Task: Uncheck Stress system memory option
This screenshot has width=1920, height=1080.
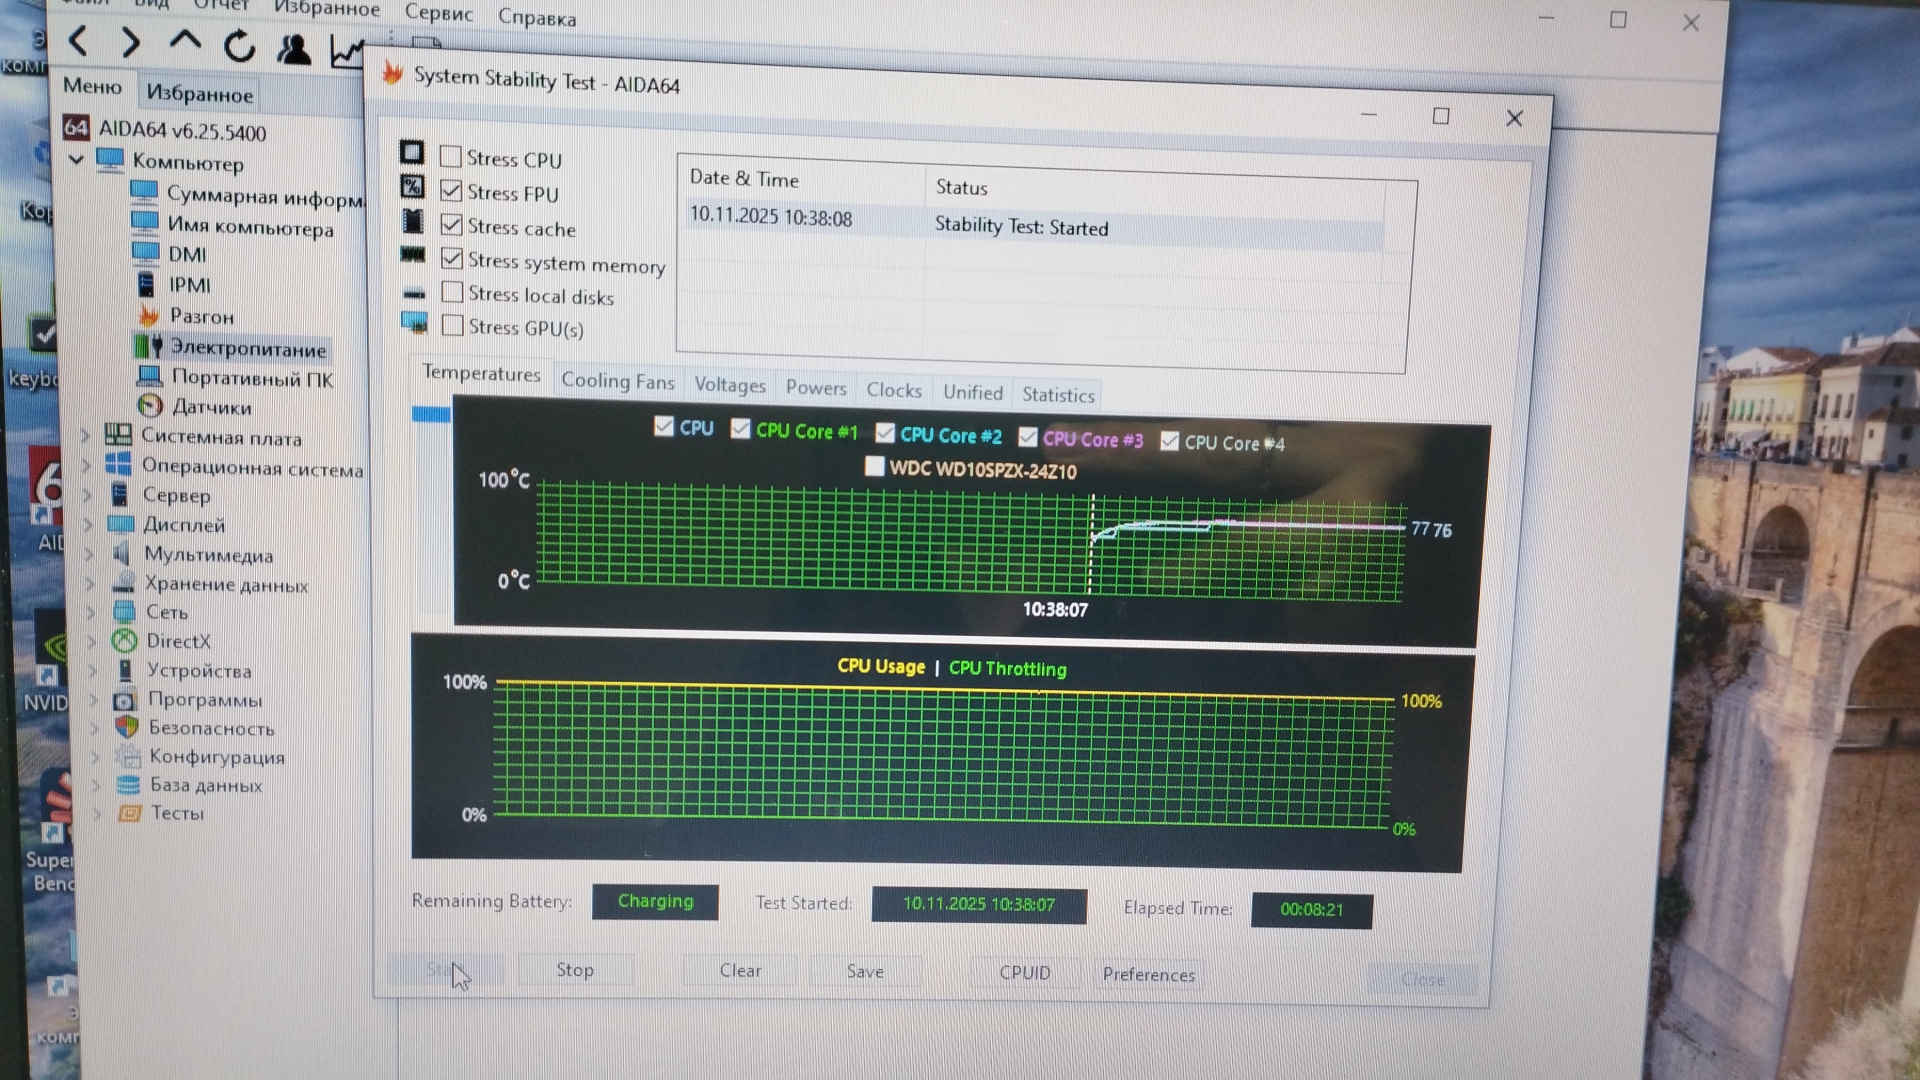Action: (x=452, y=259)
